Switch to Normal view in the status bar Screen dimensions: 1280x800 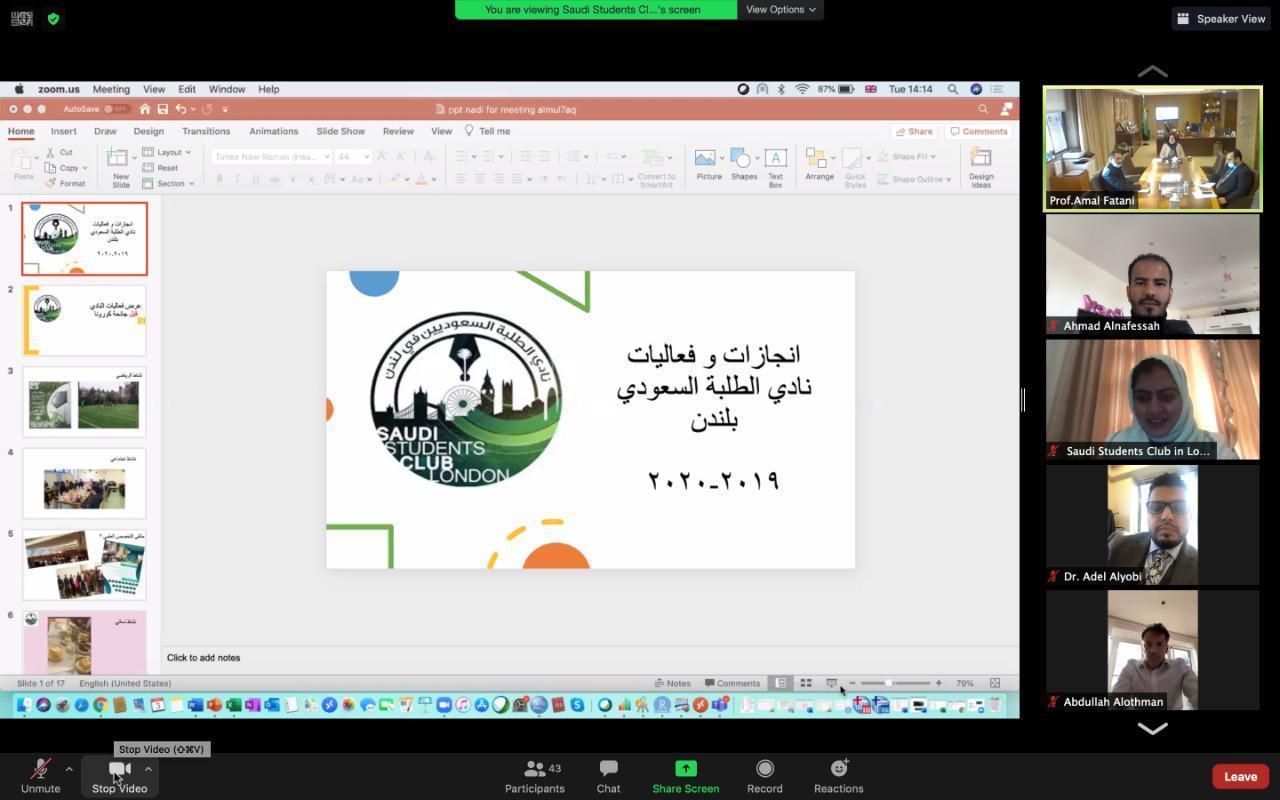781,683
